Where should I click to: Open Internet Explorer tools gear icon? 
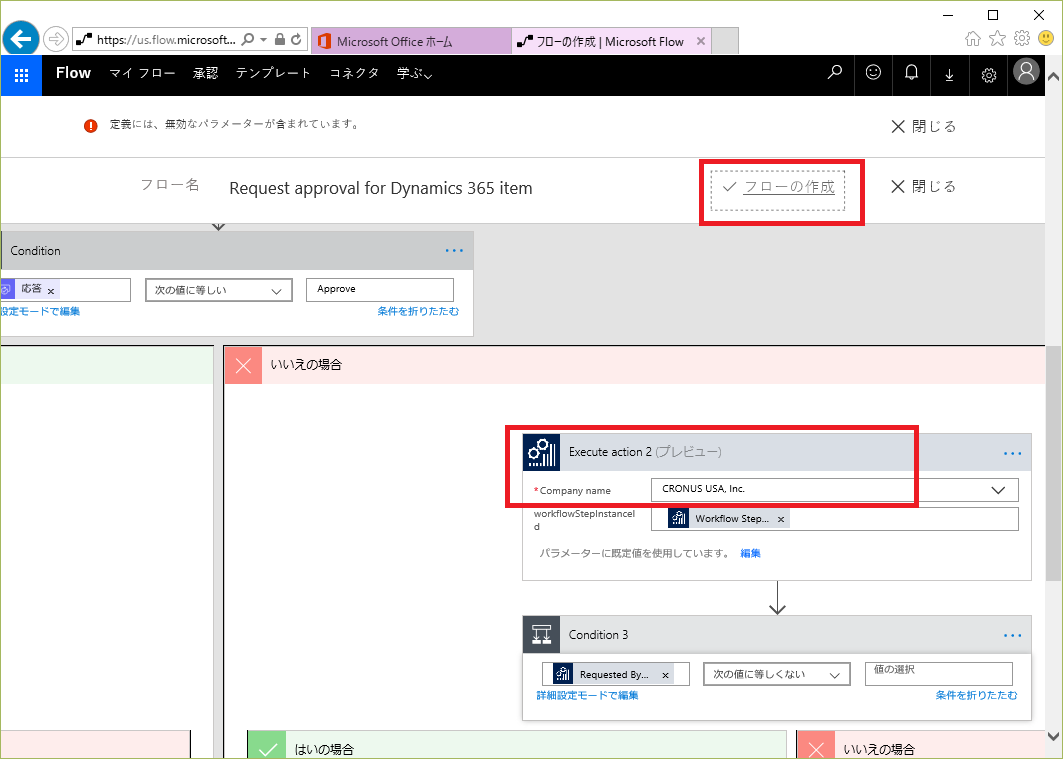[x=1022, y=39]
